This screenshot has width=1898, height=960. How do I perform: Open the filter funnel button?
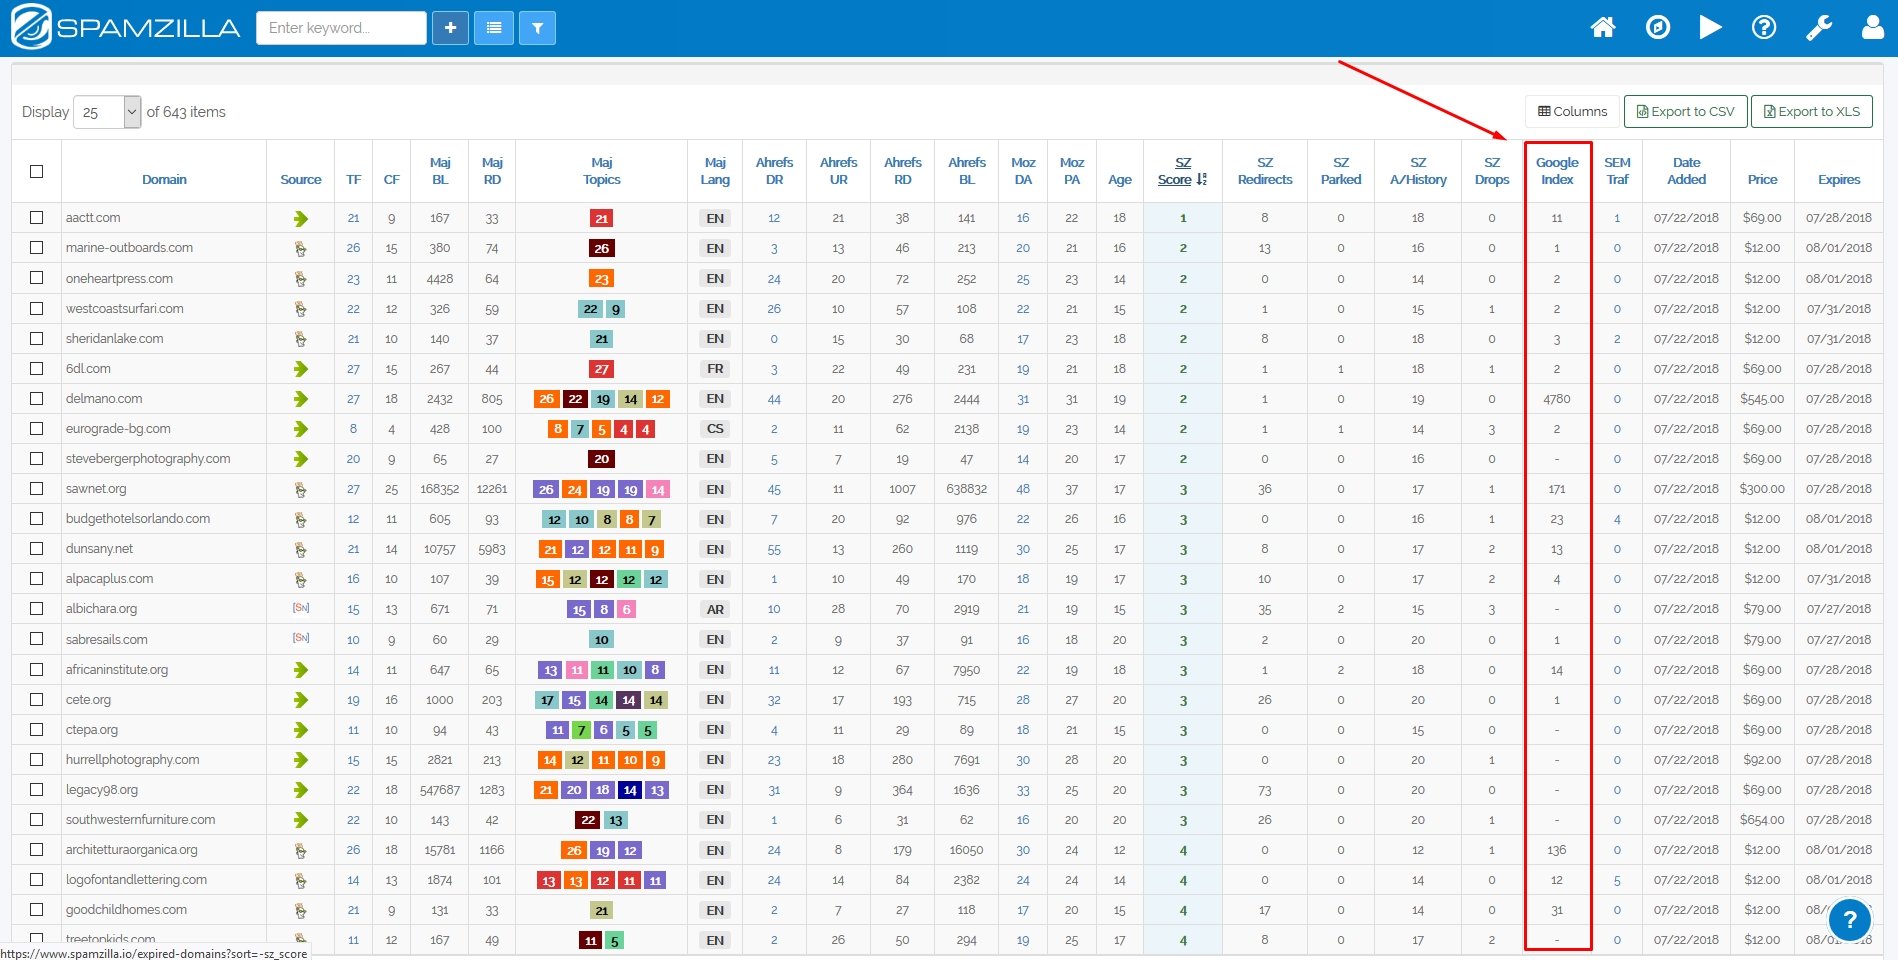(538, 28)
